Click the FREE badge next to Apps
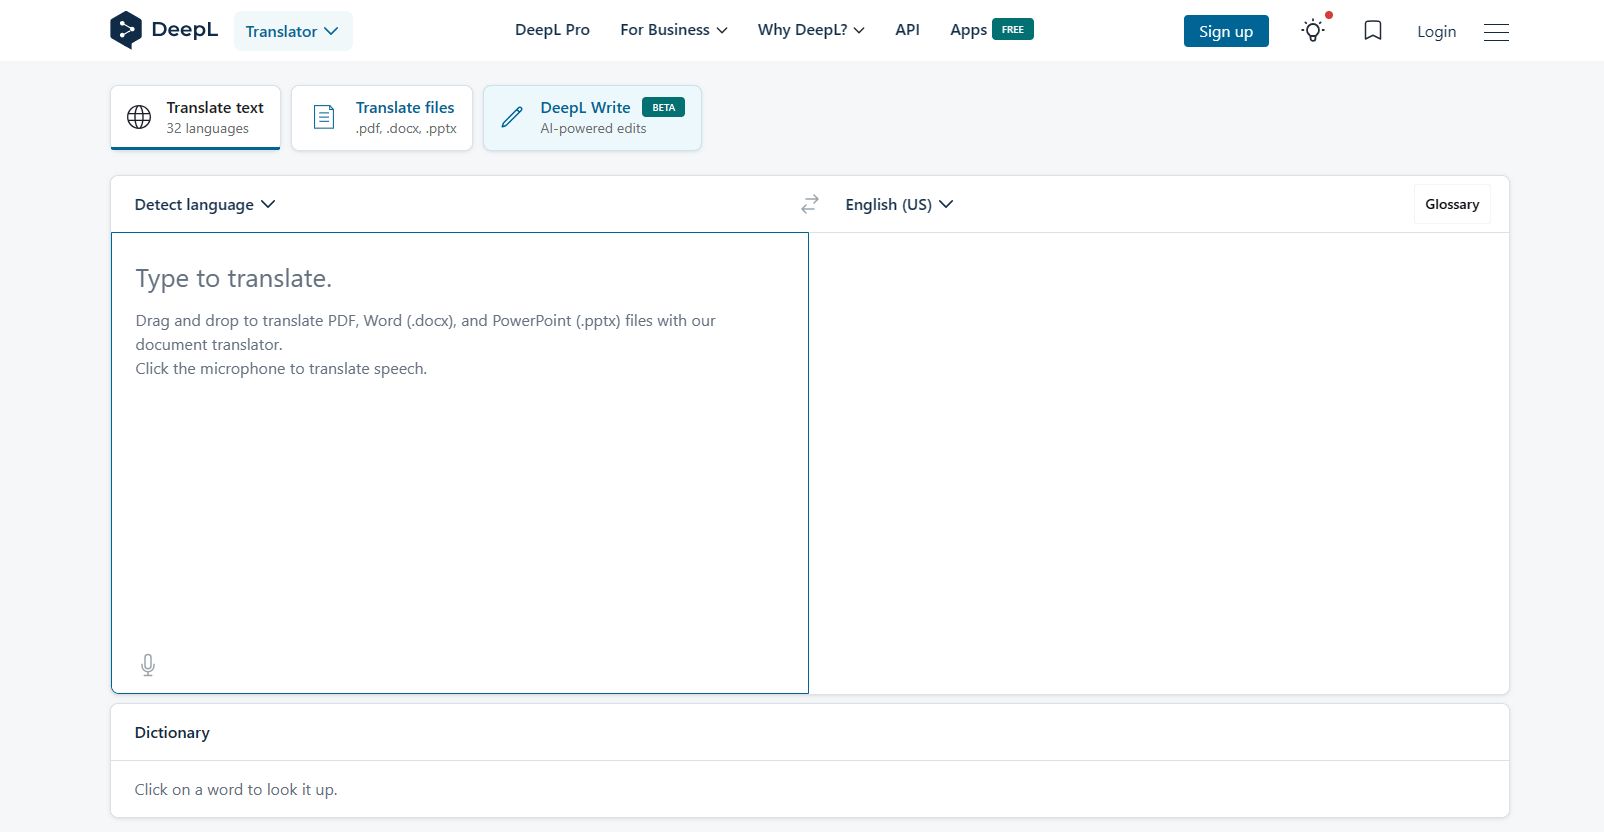1604x832 pixels. pyautogui.click(x=1013, y=30)
